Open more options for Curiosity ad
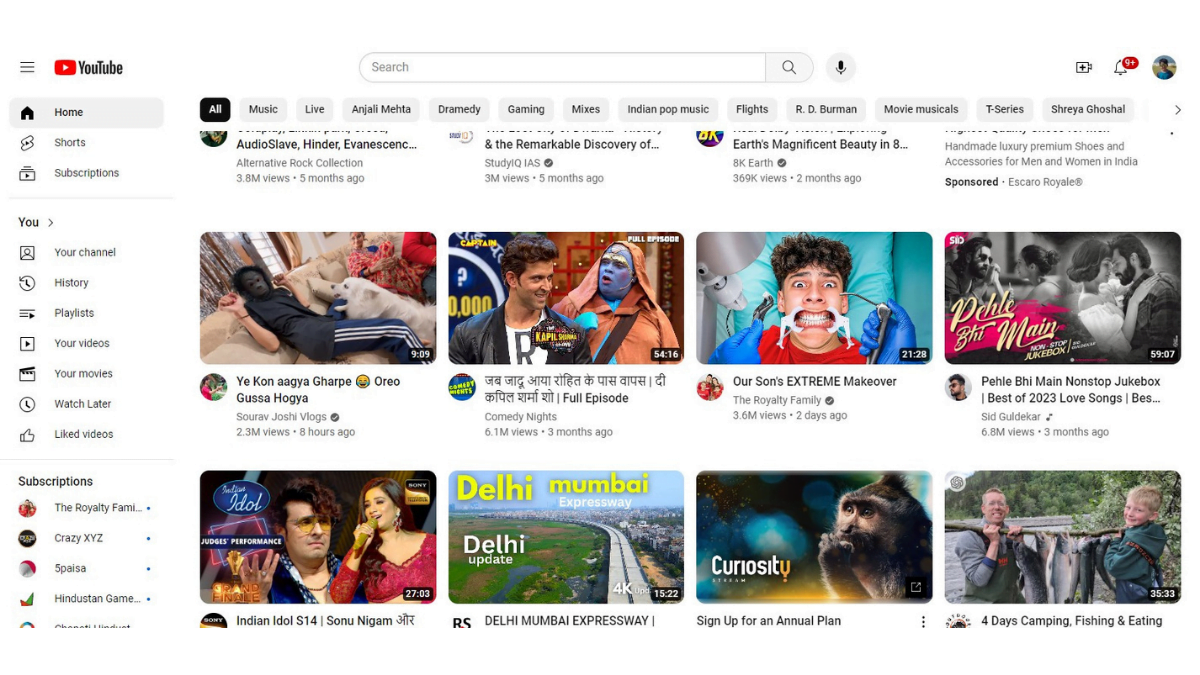Image resolution: width=1200 pixels, height=675 pixels. pyautogui.click(x=923, y=621)
